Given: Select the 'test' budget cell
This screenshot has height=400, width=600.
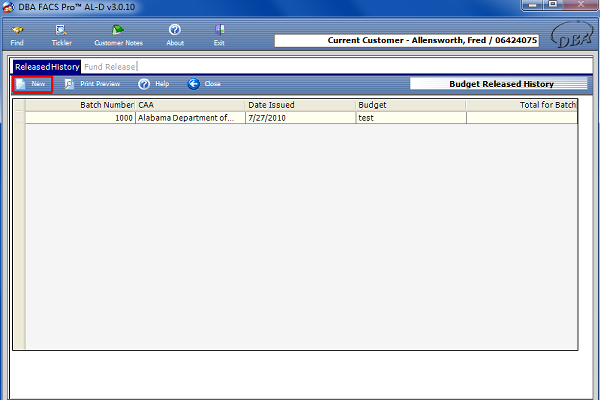Looking at the screenshot, I should 411,118.
